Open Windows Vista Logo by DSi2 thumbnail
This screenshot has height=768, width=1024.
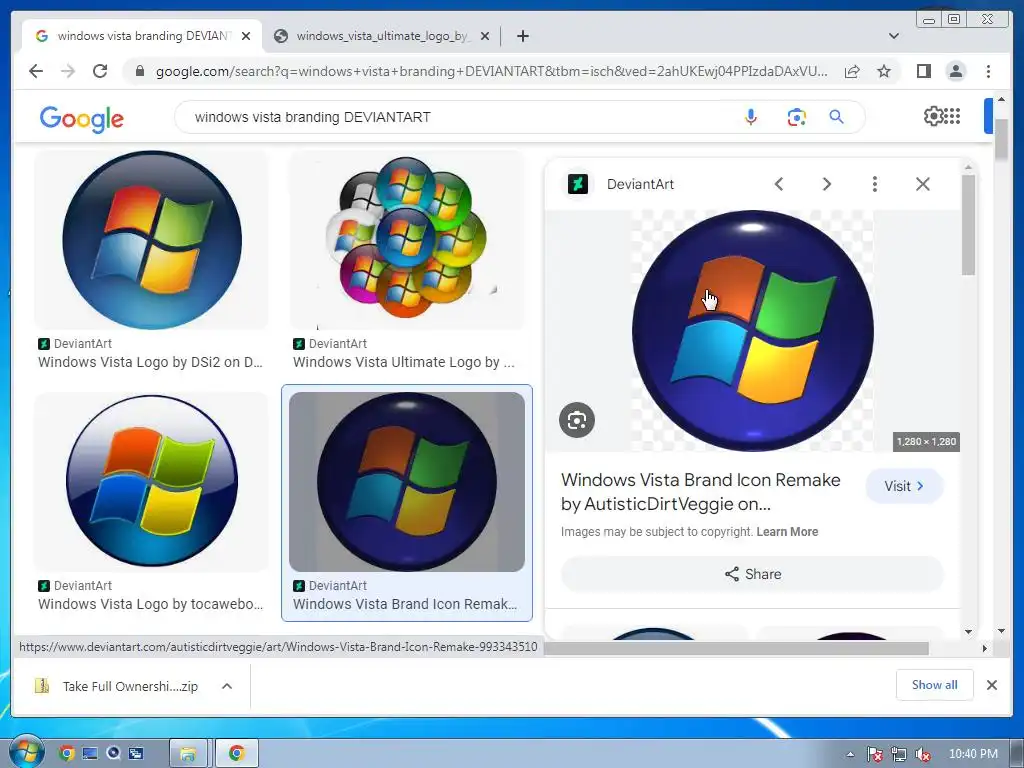click(152, 240)
